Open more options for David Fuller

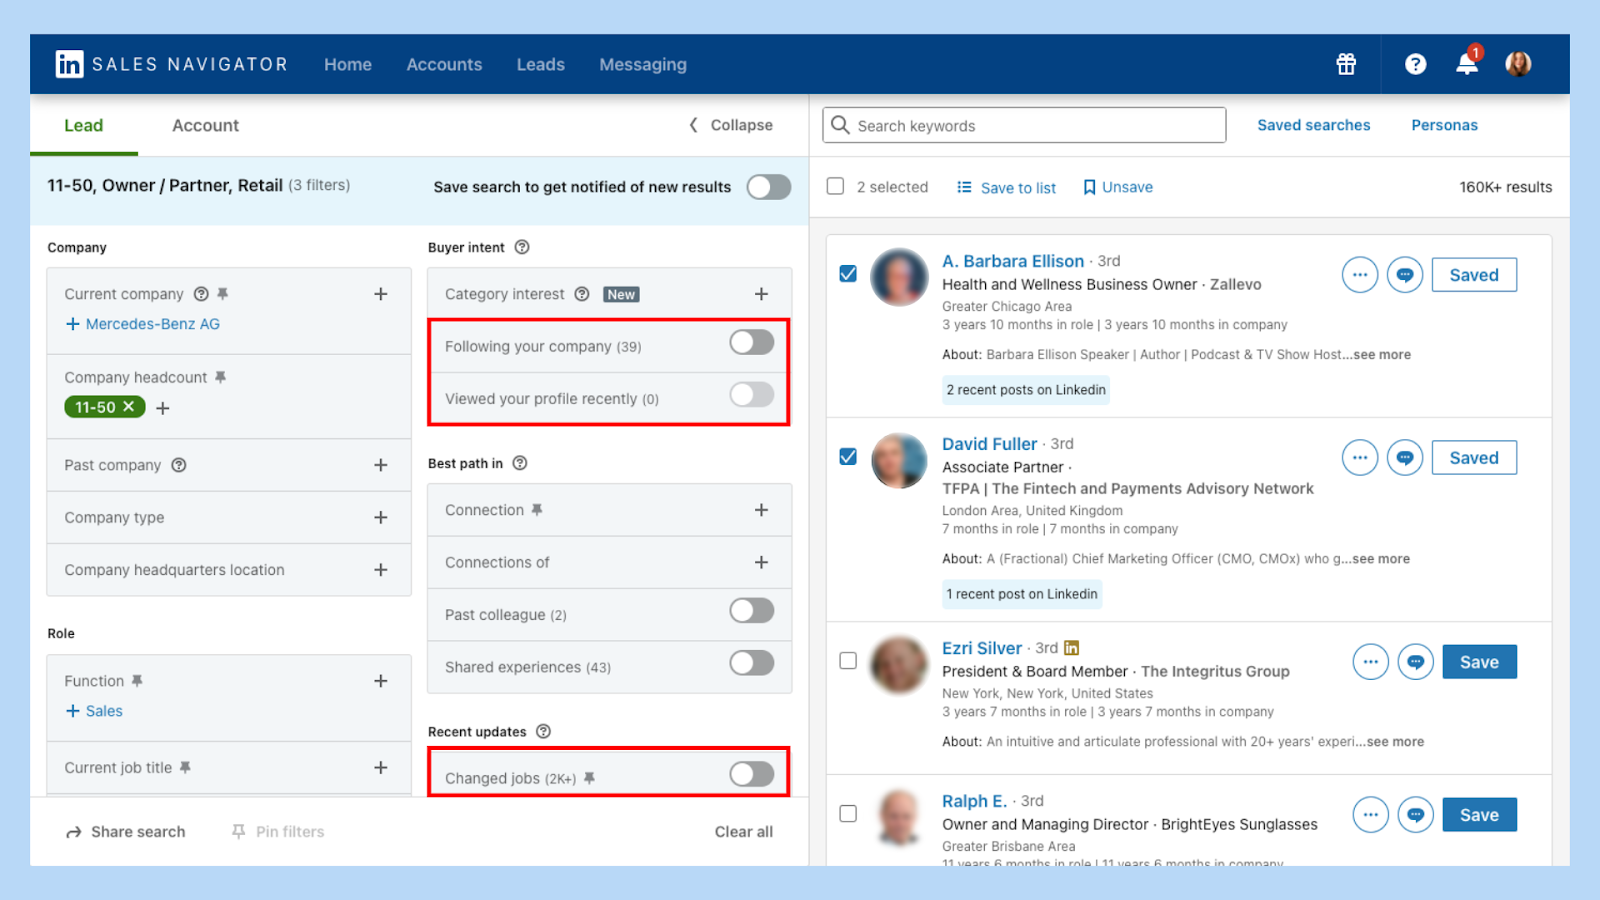click(x=1360, y=458)
